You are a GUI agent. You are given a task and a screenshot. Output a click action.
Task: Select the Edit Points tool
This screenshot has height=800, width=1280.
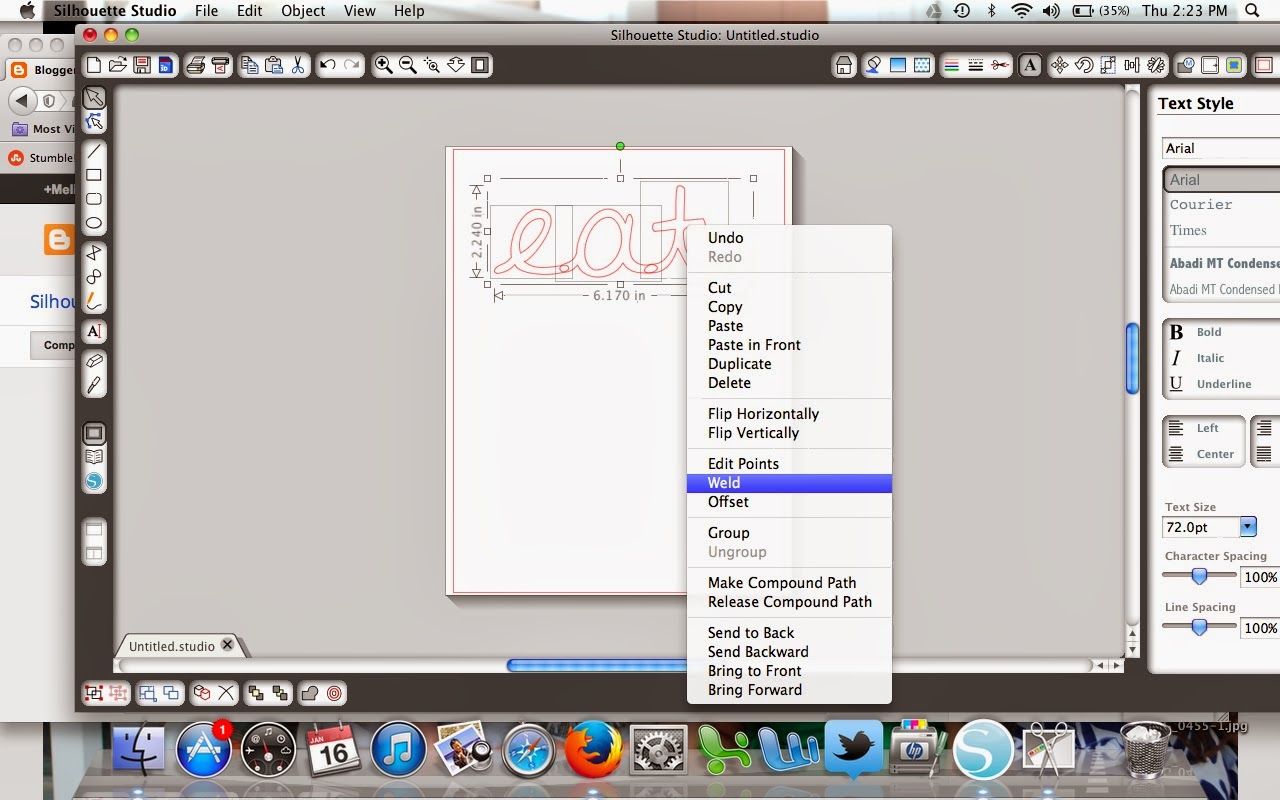(94, 122)
